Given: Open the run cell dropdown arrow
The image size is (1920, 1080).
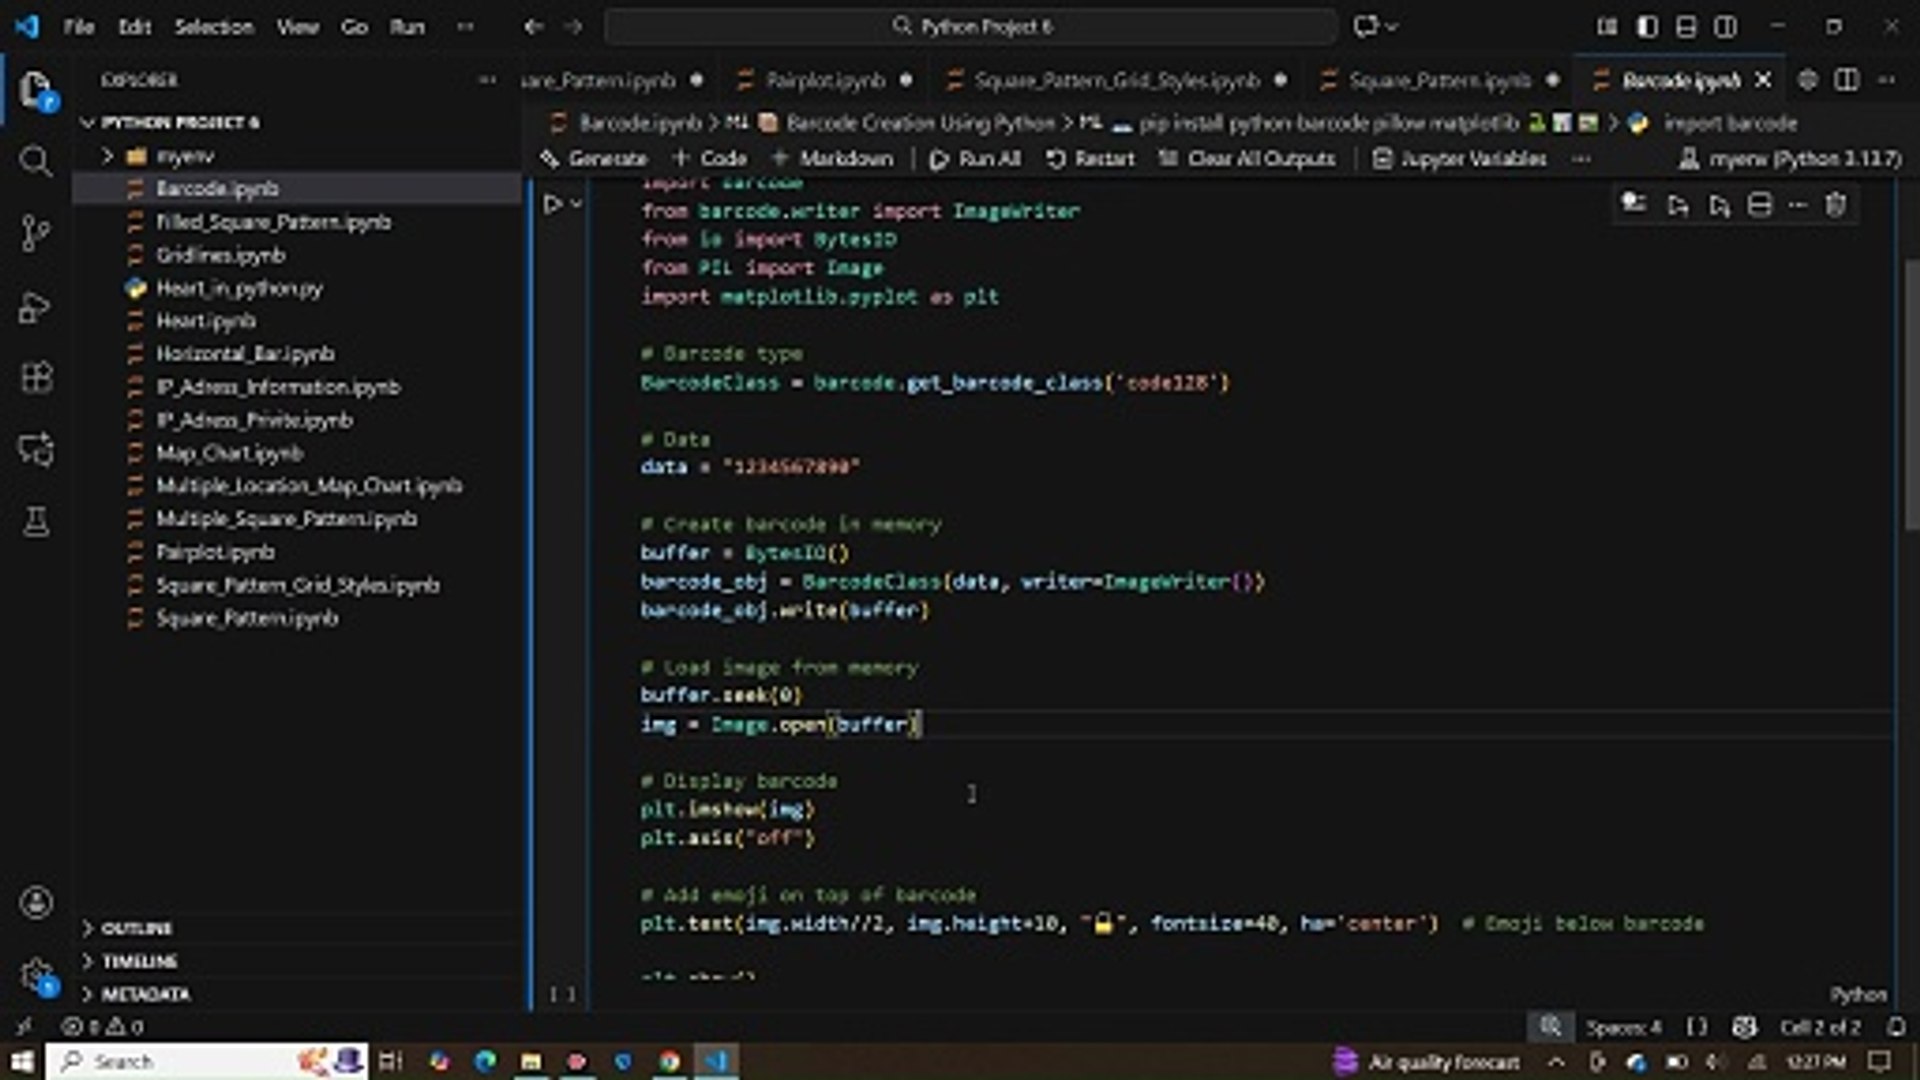Looking at the screenshot, I should pyautogui.click(x=577, y=205).
